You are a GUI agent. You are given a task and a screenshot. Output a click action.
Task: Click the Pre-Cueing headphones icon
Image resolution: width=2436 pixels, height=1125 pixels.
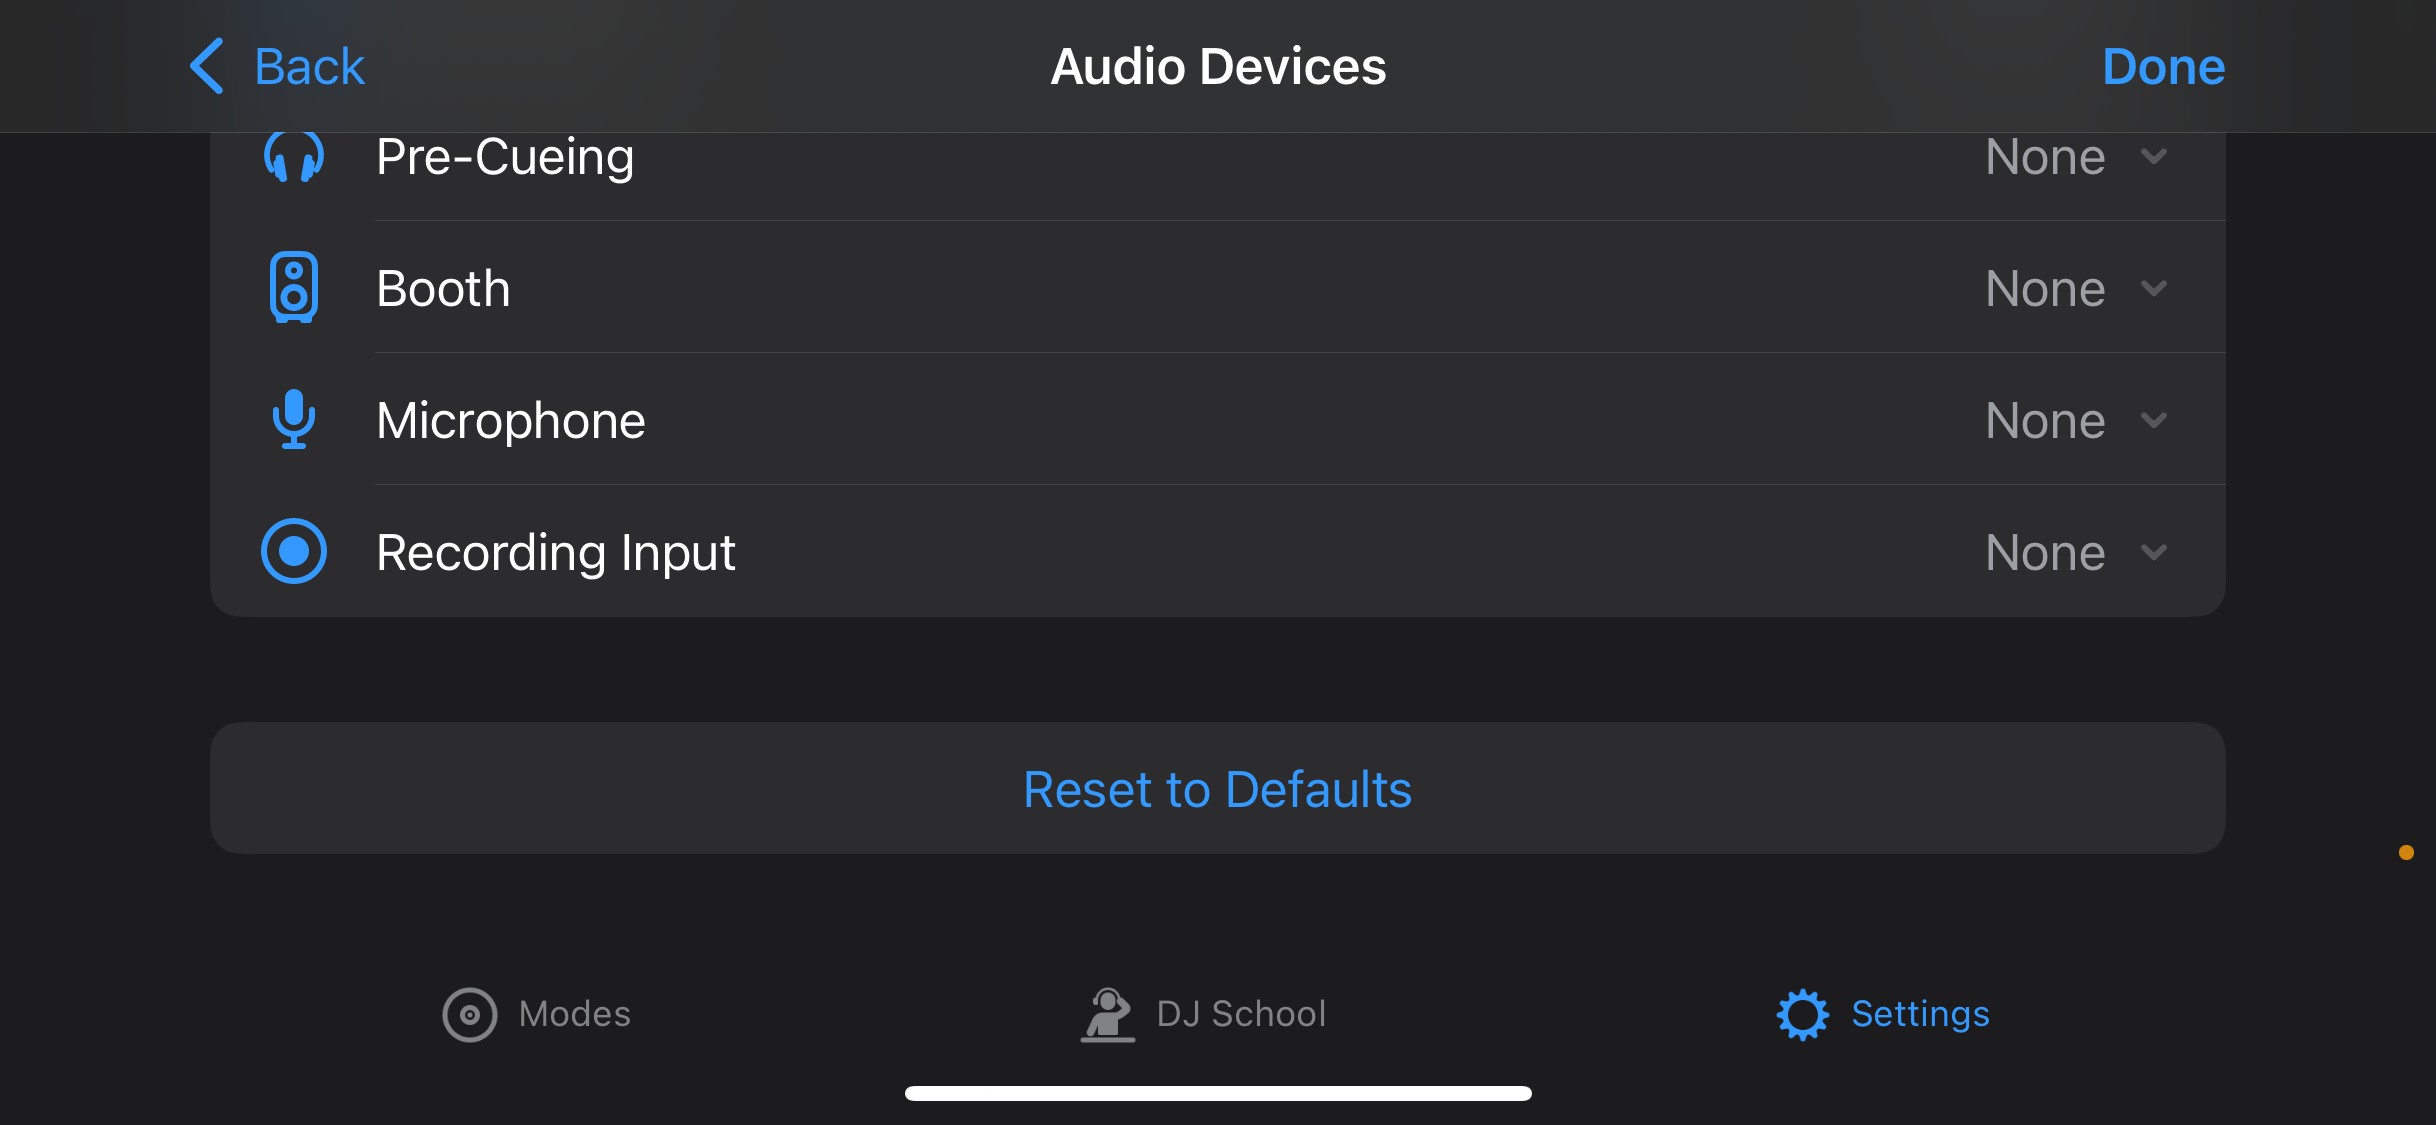293,156
